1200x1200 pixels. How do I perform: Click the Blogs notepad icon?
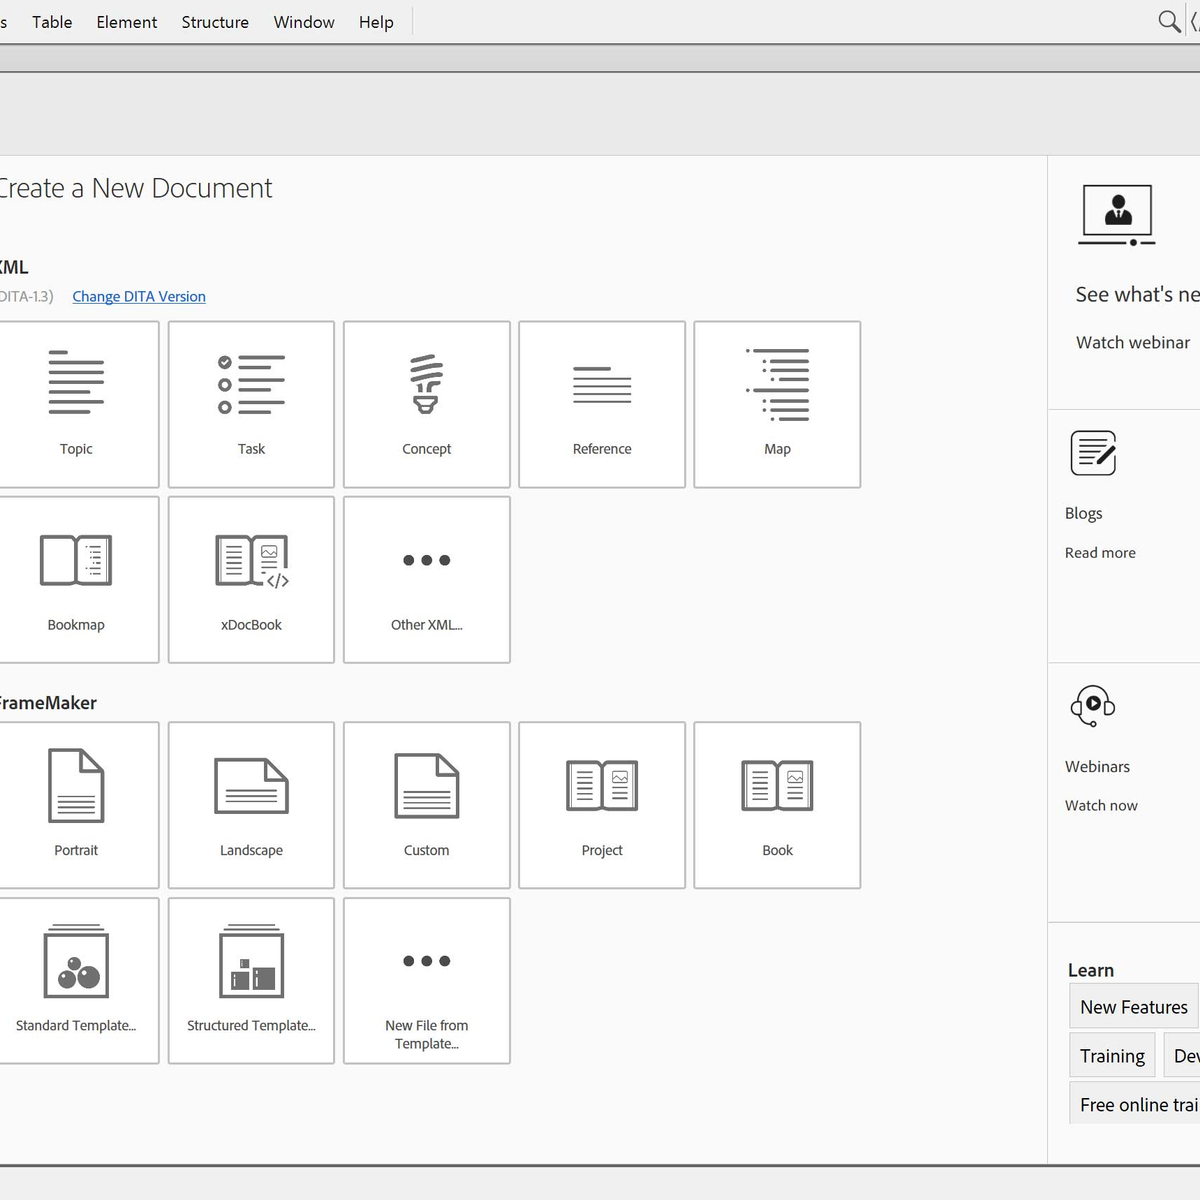click(x=1093, y=453)
